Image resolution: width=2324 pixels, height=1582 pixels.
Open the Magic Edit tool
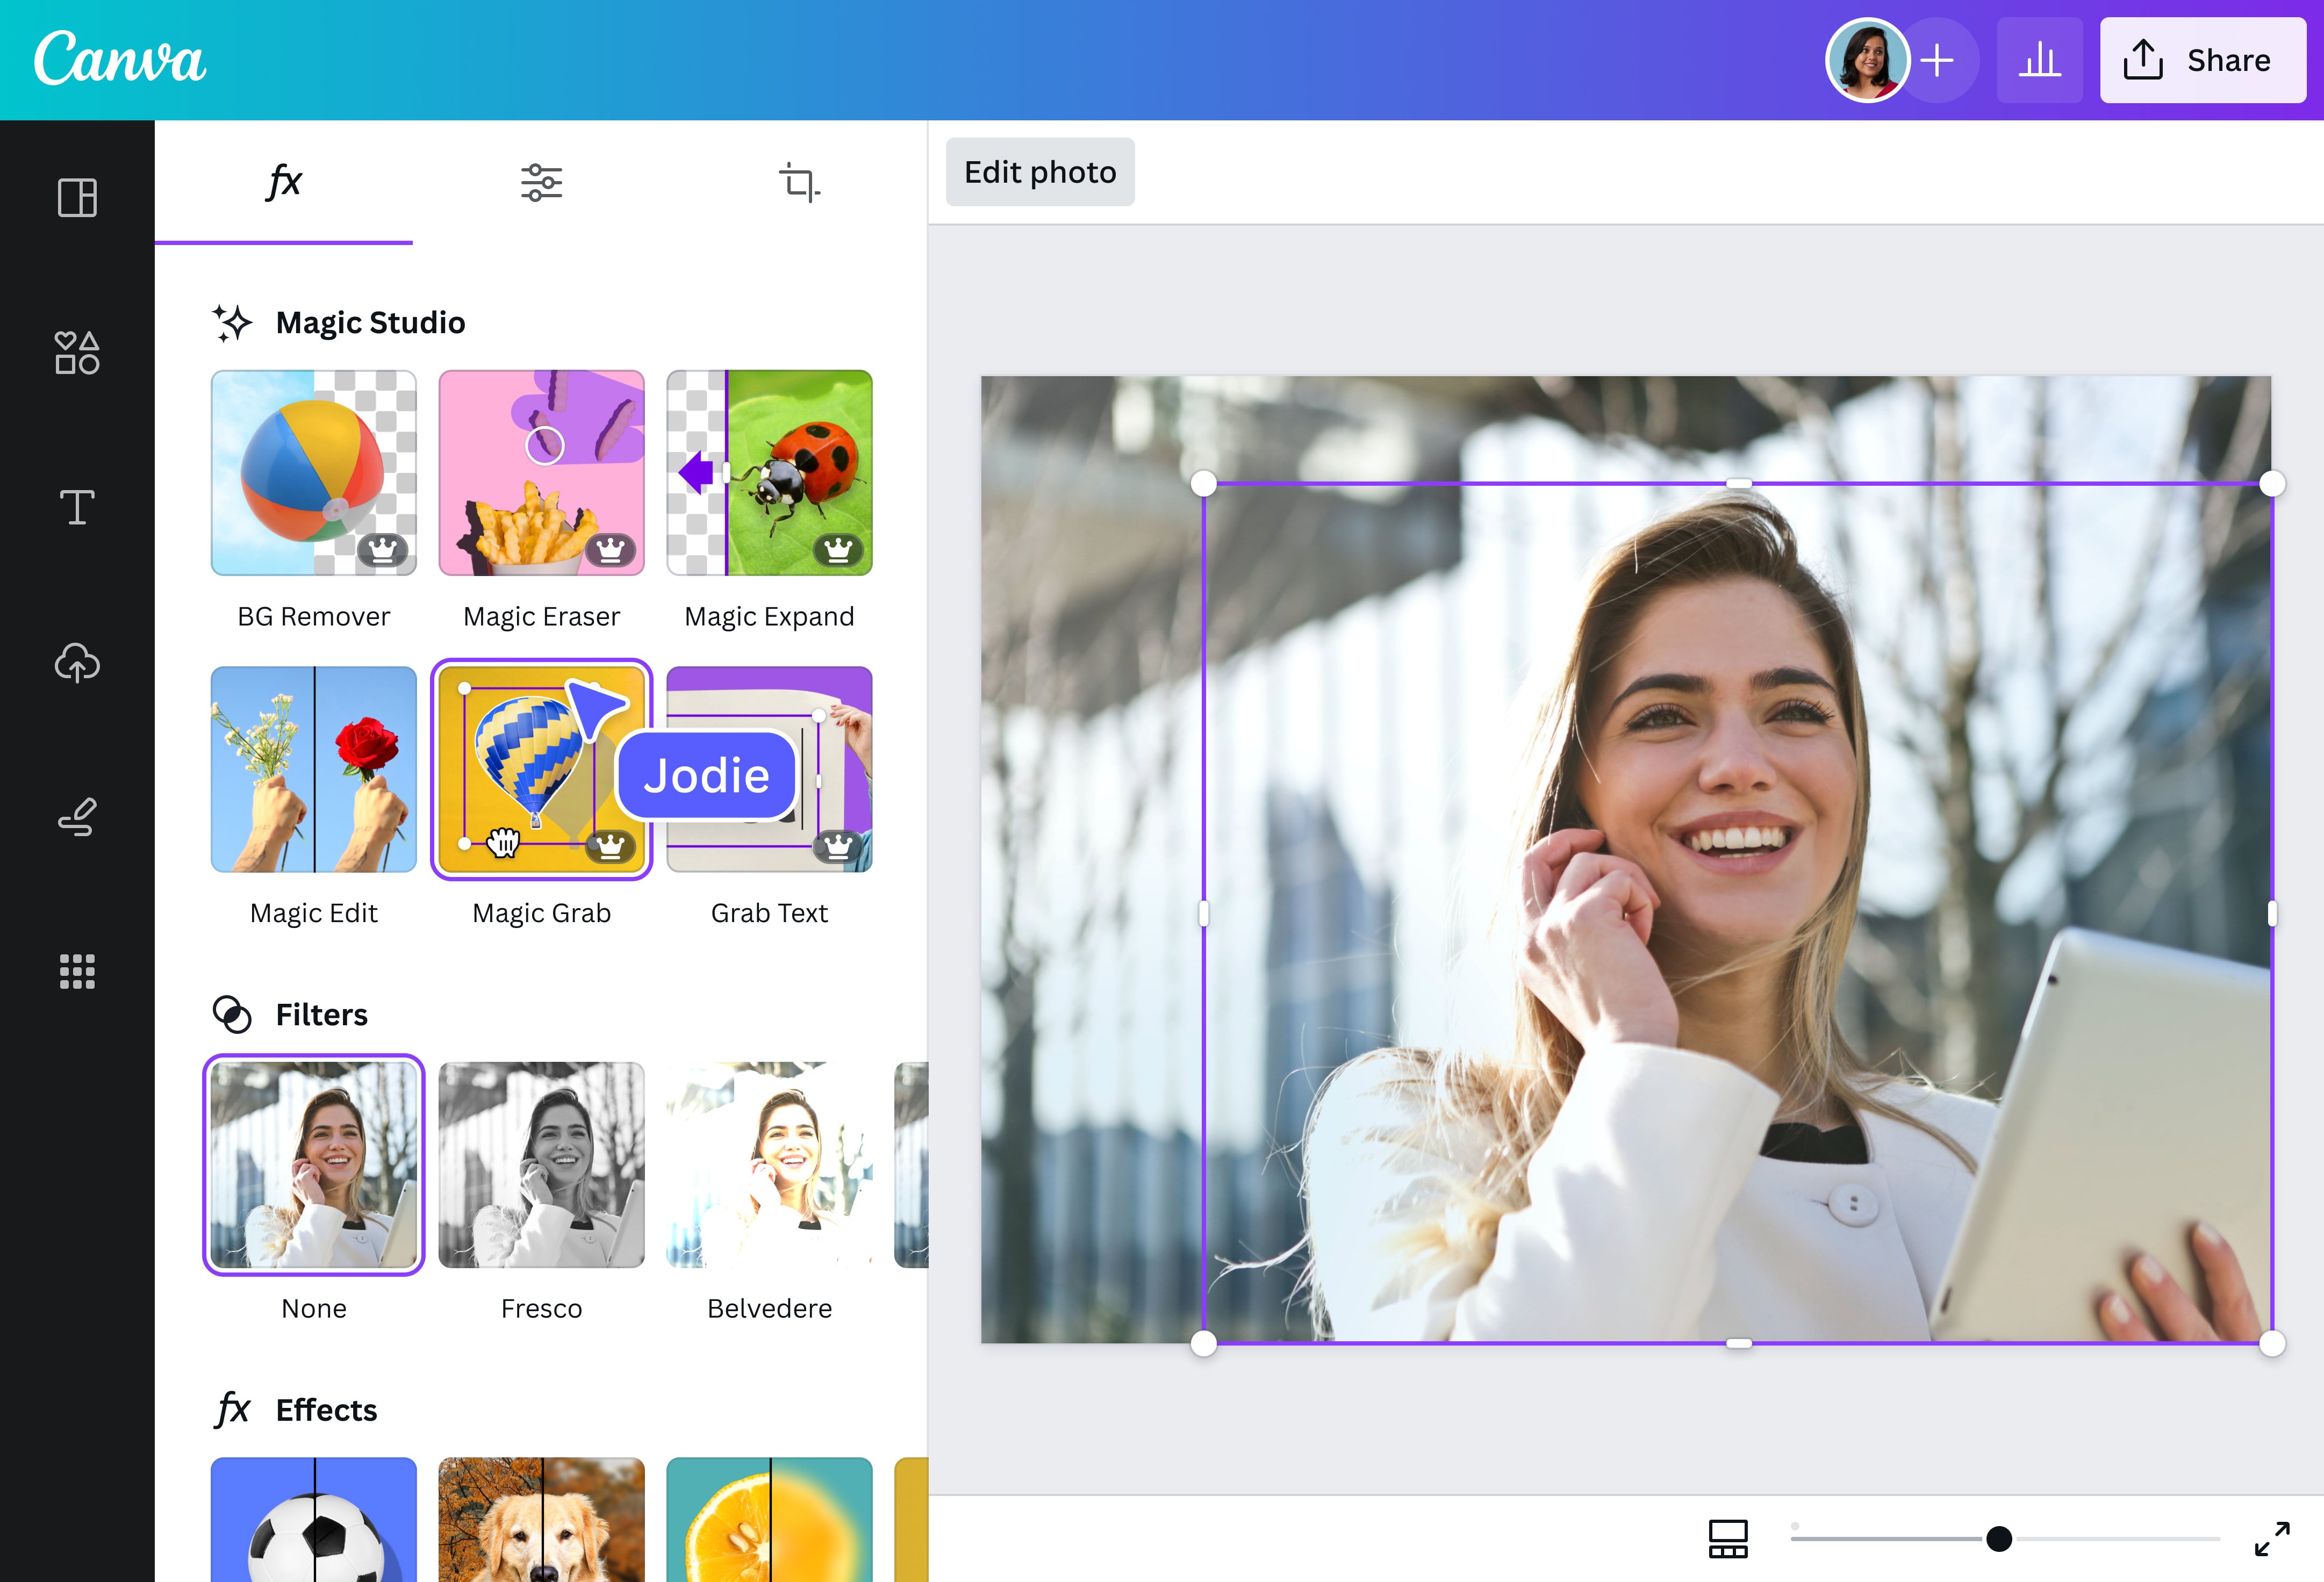[x=314, y=769]
